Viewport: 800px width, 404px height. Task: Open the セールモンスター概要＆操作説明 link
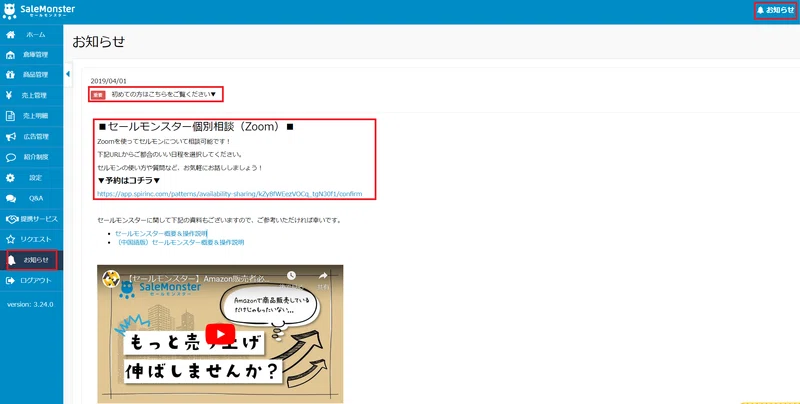pos(161,233)
